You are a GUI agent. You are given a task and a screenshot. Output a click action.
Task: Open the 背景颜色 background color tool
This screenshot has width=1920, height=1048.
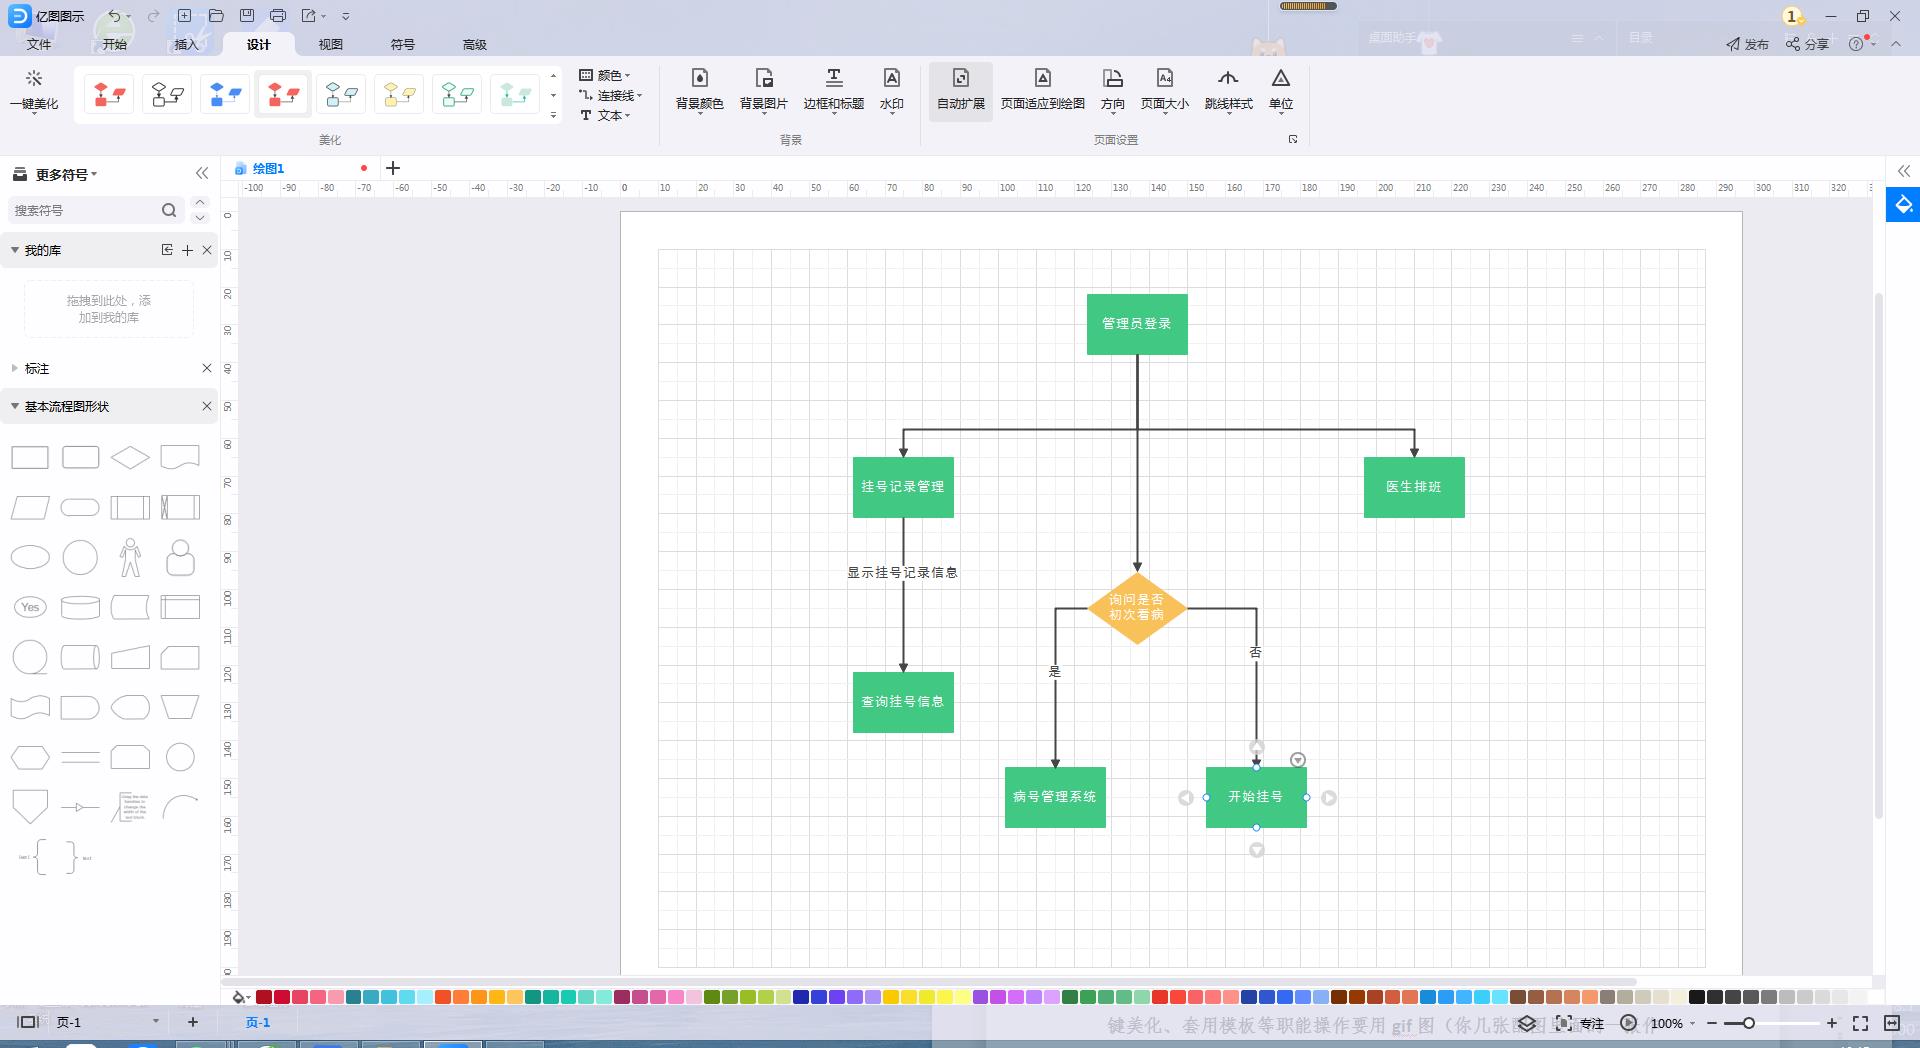click(x=699, y=89)
